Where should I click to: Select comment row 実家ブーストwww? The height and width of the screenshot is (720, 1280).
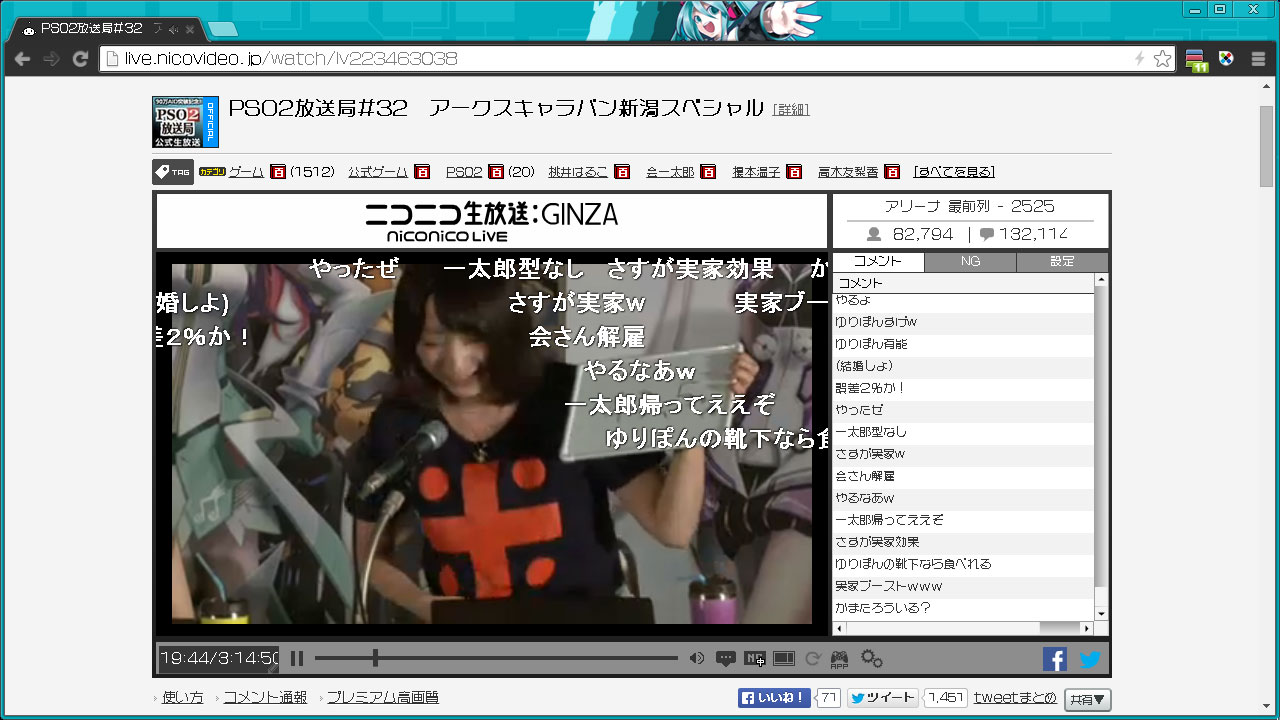[963, 586]
